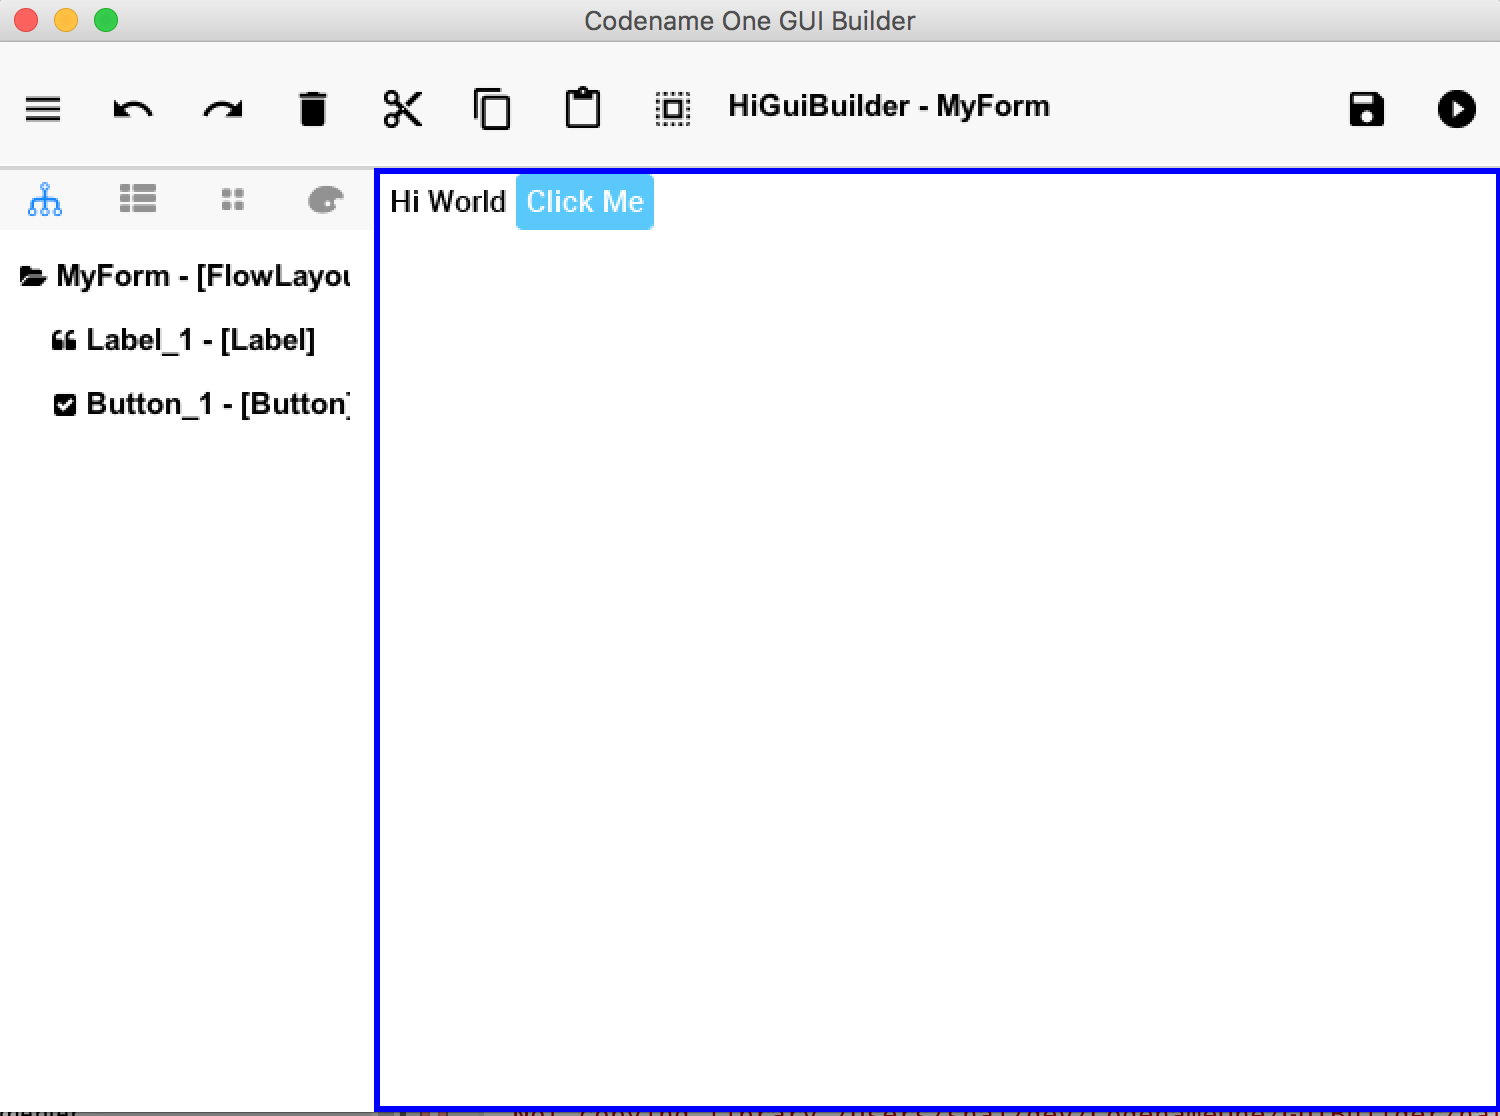The height and width of the screenshot is (1116, 1500).
Task: Open the hamburger menu
Action: click(x=42, y=108)
